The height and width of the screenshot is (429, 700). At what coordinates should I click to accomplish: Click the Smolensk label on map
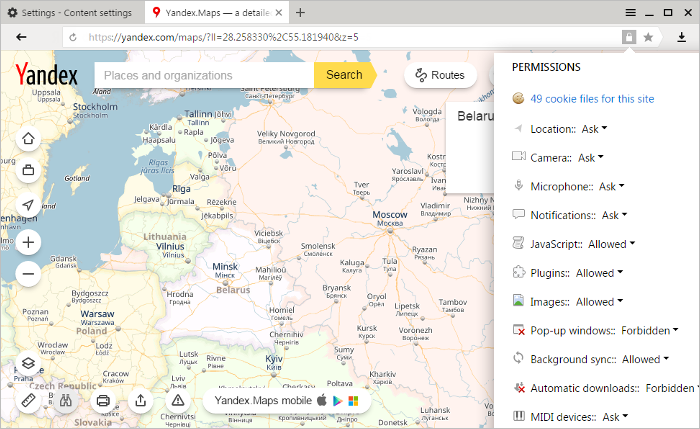pyautogui.click(x=318, y=246)
